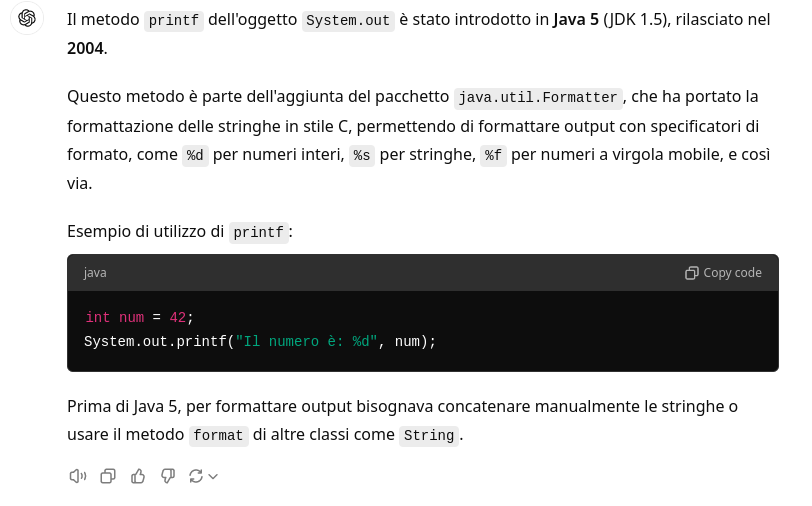Mark the response with thumbs down
The width and height of the screenshot is (812, 506).
pyautogui.click(x=168, y=476)
